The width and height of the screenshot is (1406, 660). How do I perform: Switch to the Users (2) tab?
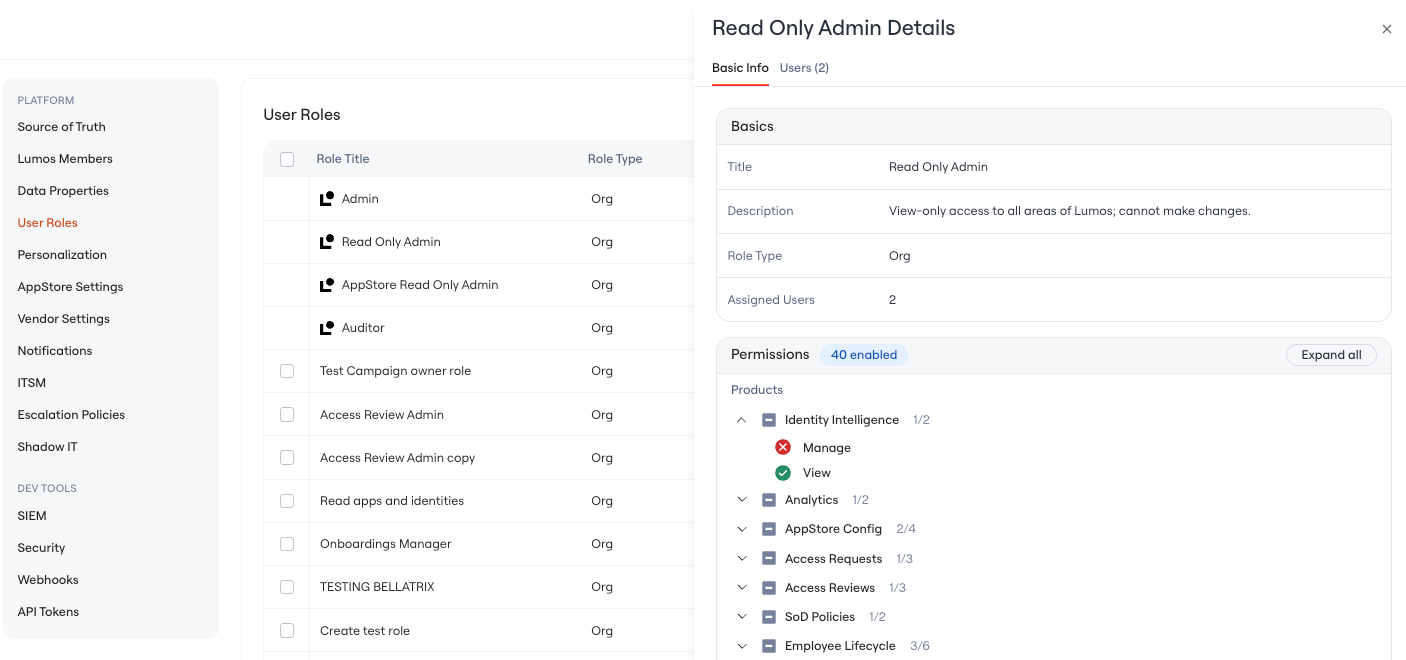[x=804, y=68]
